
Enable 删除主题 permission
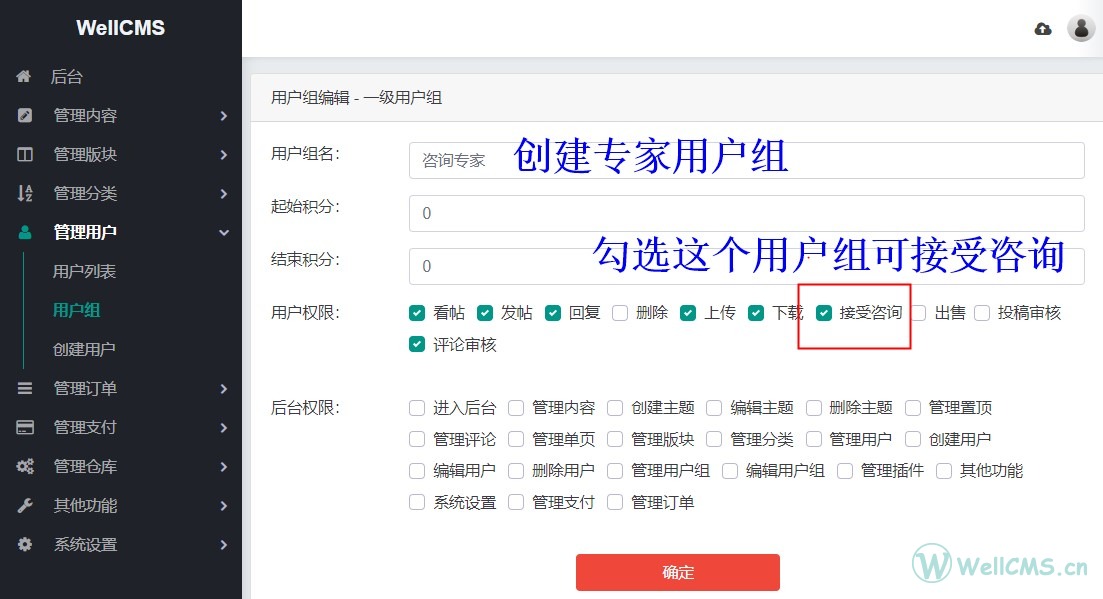click(x=814, y=408)
